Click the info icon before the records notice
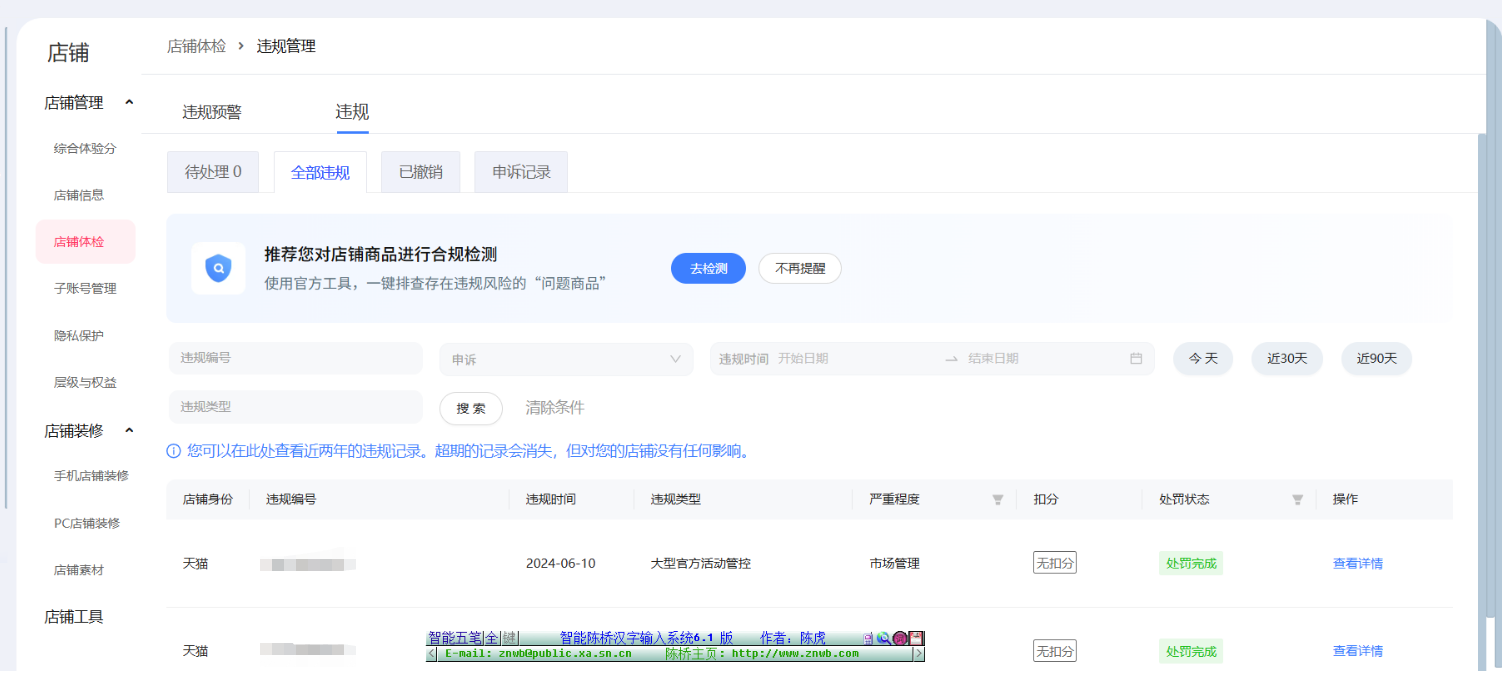This screenshot has height=684, width=1502. [x=174, y=452]
